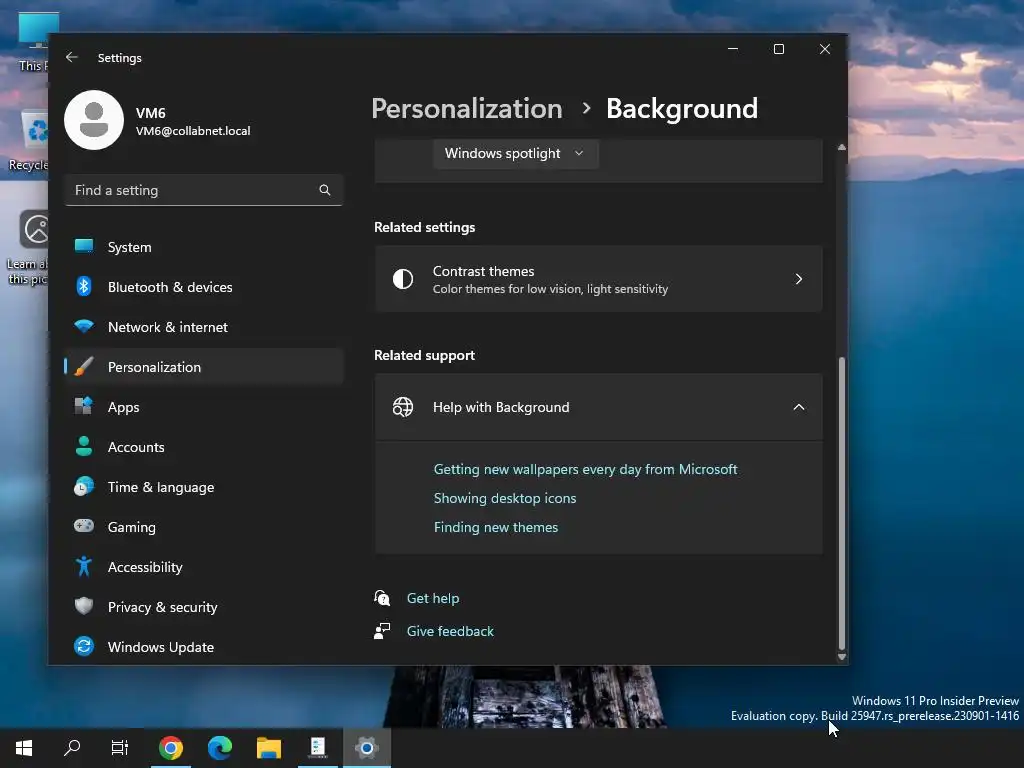This screenshot has height=768, width=1024.
Task: Click the Accessibility figure icon
Action: 84,566
